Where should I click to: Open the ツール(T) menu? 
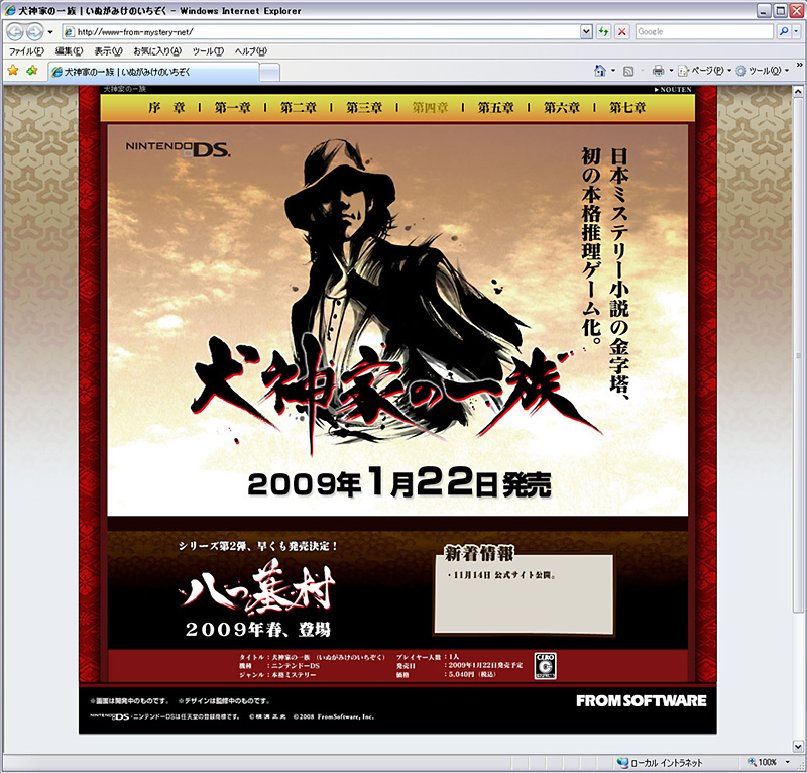click(x=208, y=51)
